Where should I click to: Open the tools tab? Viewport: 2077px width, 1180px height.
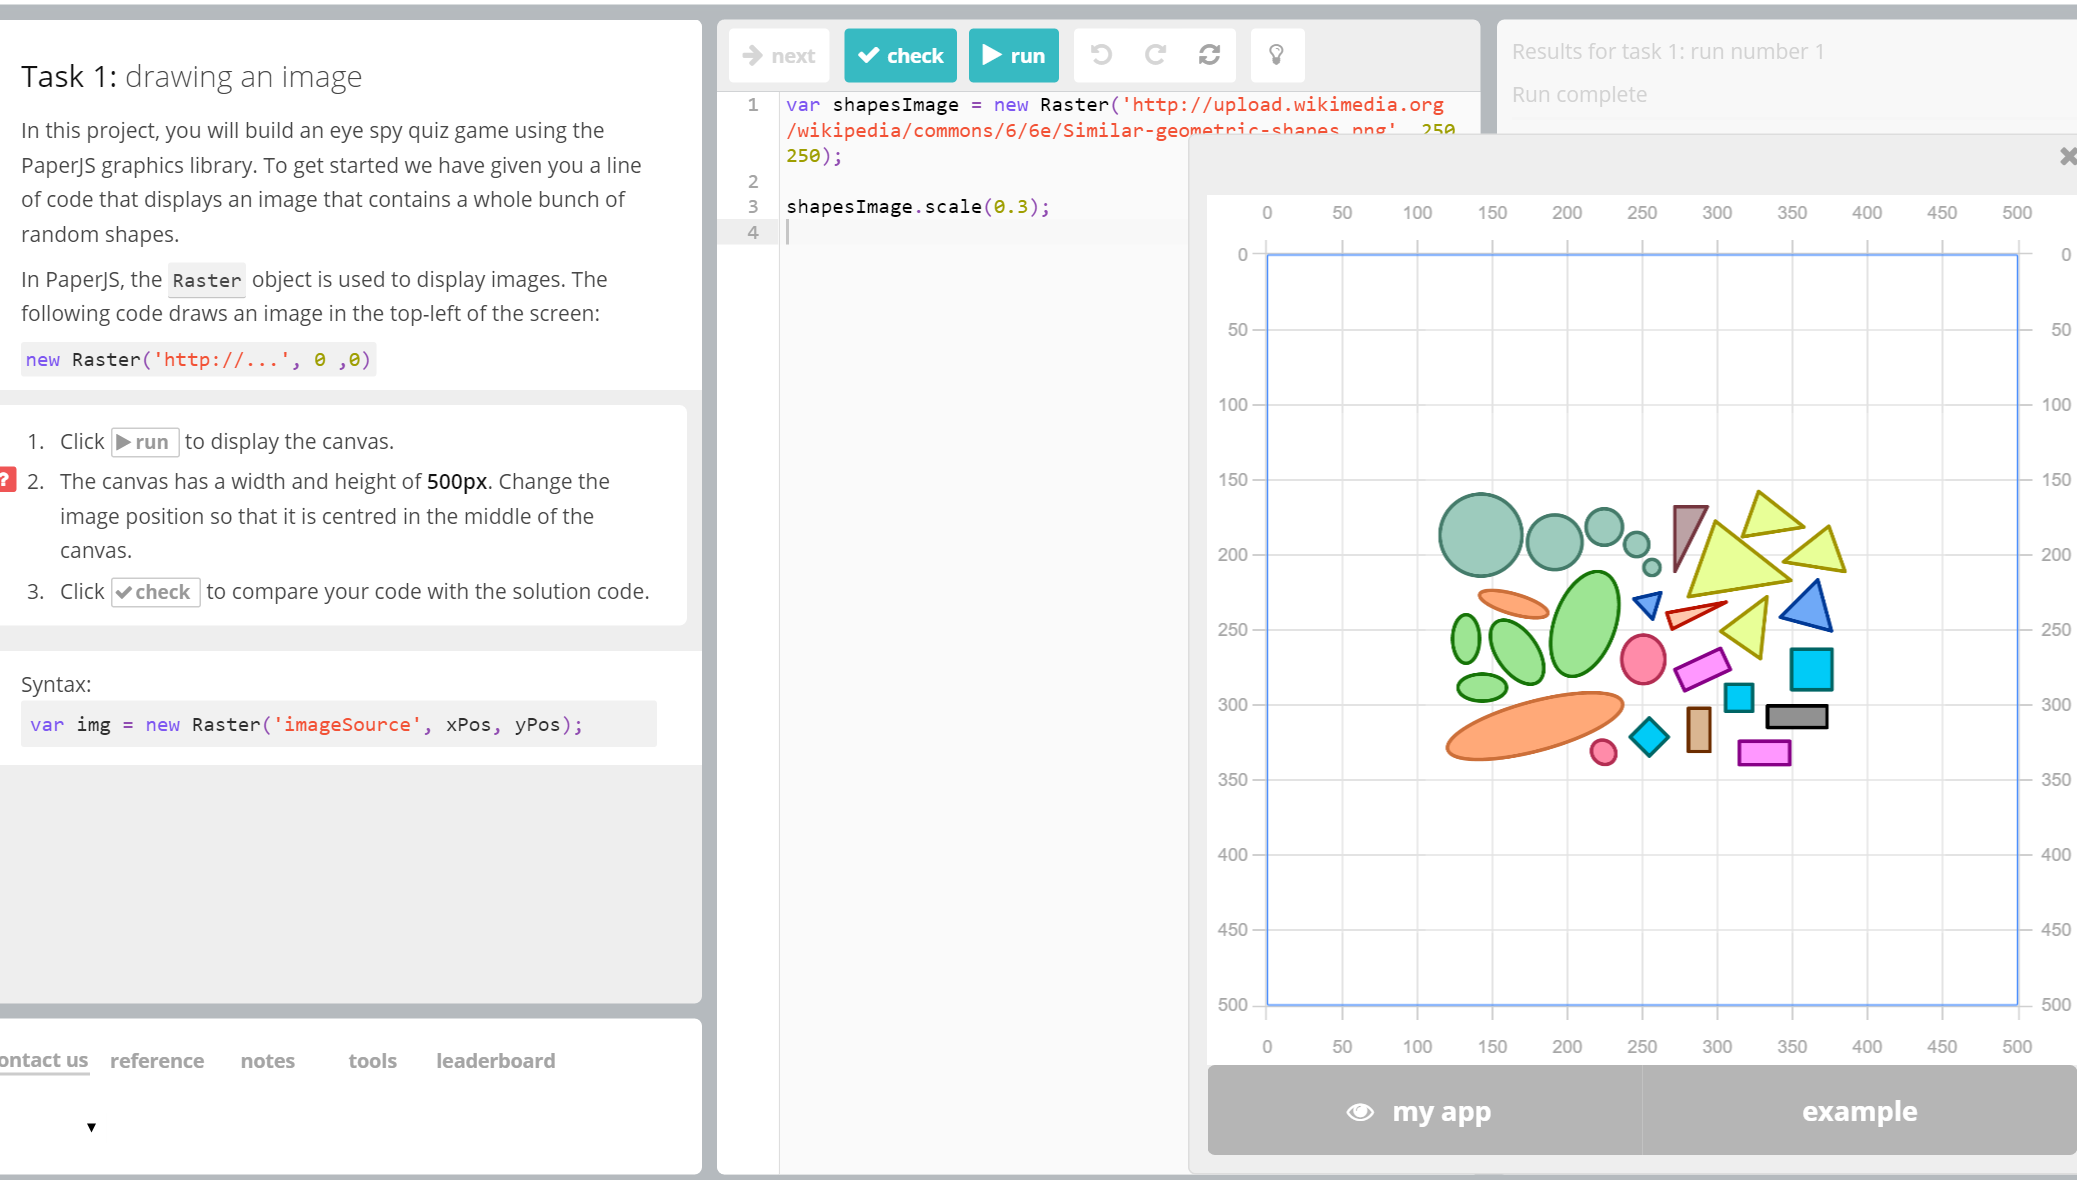coord(372,1061)
